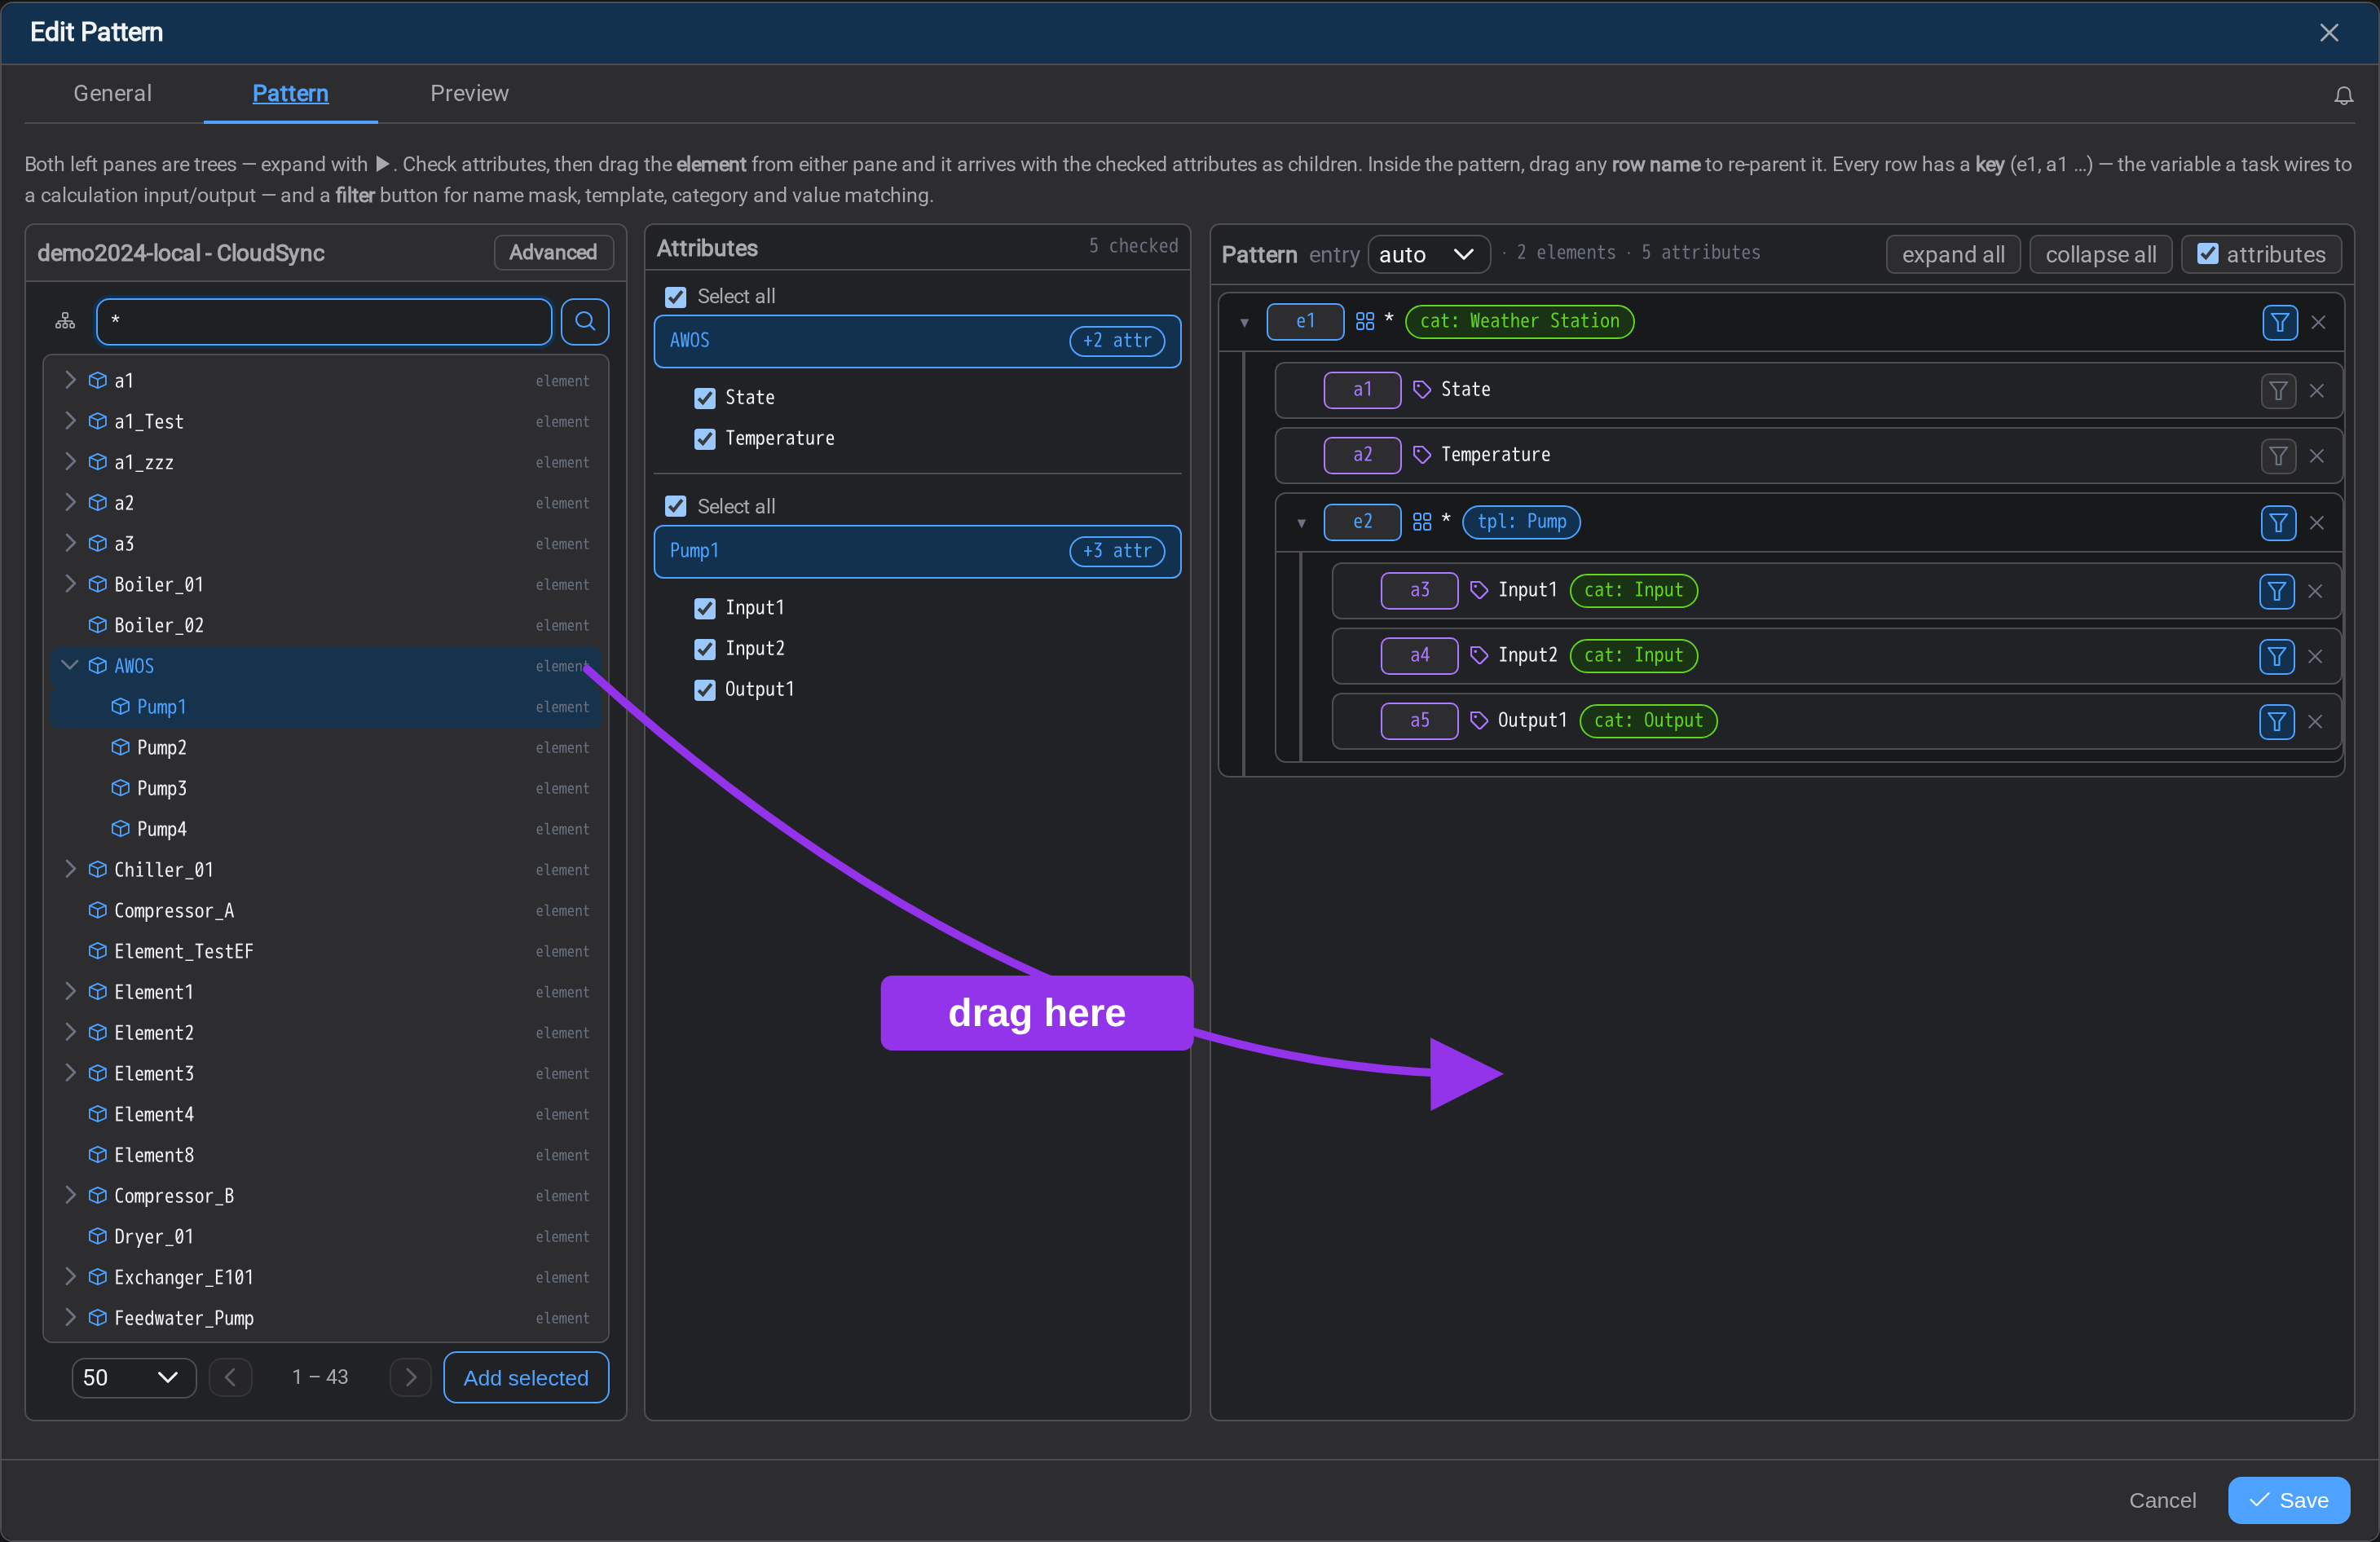Screen dimensions: 2380x1542
Task: Run the element search with magnifier button
Action: [x=585, y=321]
